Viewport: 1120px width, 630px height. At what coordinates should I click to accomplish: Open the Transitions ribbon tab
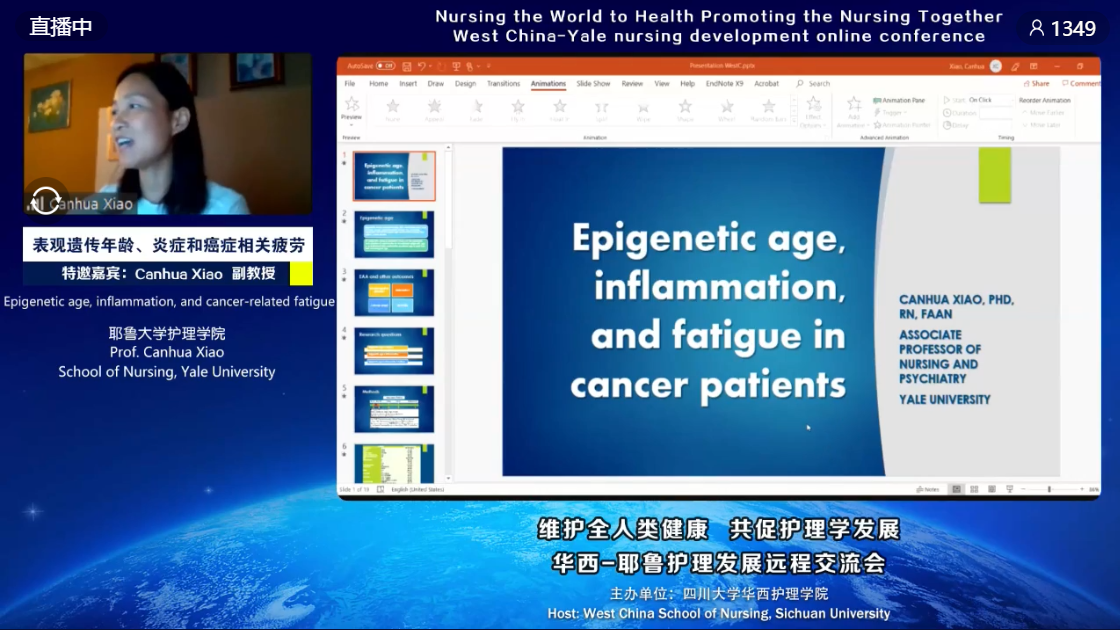click(x=503, y=84)
